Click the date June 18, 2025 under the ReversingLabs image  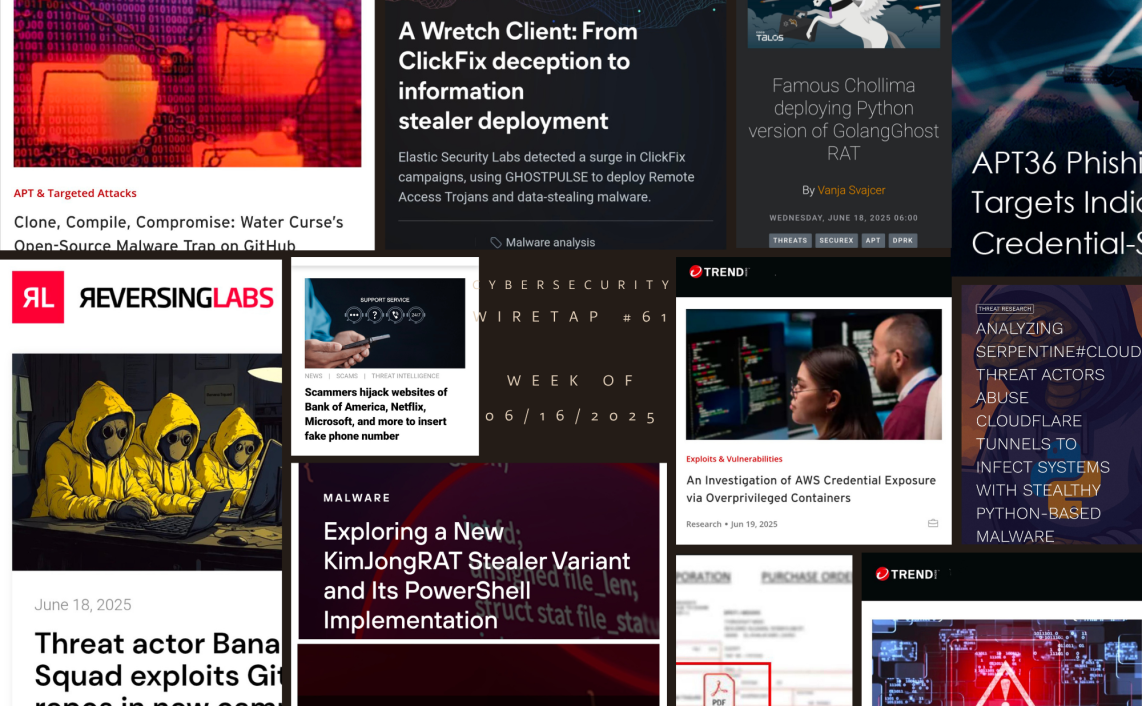[x=83, y=605]
